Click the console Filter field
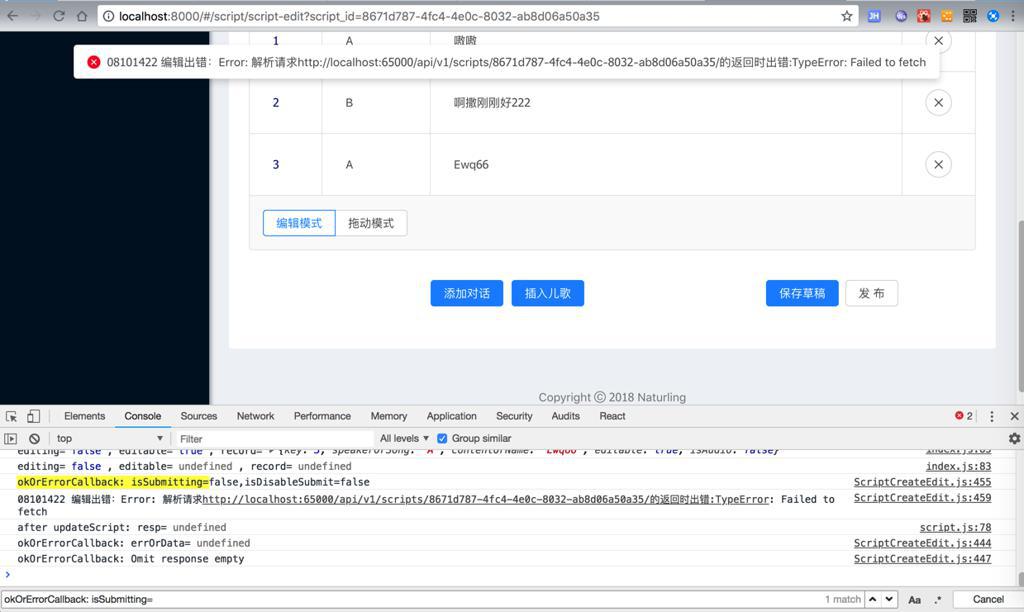 (274, 439)
